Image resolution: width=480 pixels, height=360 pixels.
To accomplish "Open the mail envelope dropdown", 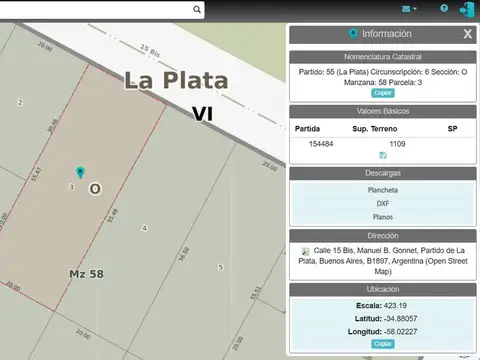I will (x=409, y=9).
